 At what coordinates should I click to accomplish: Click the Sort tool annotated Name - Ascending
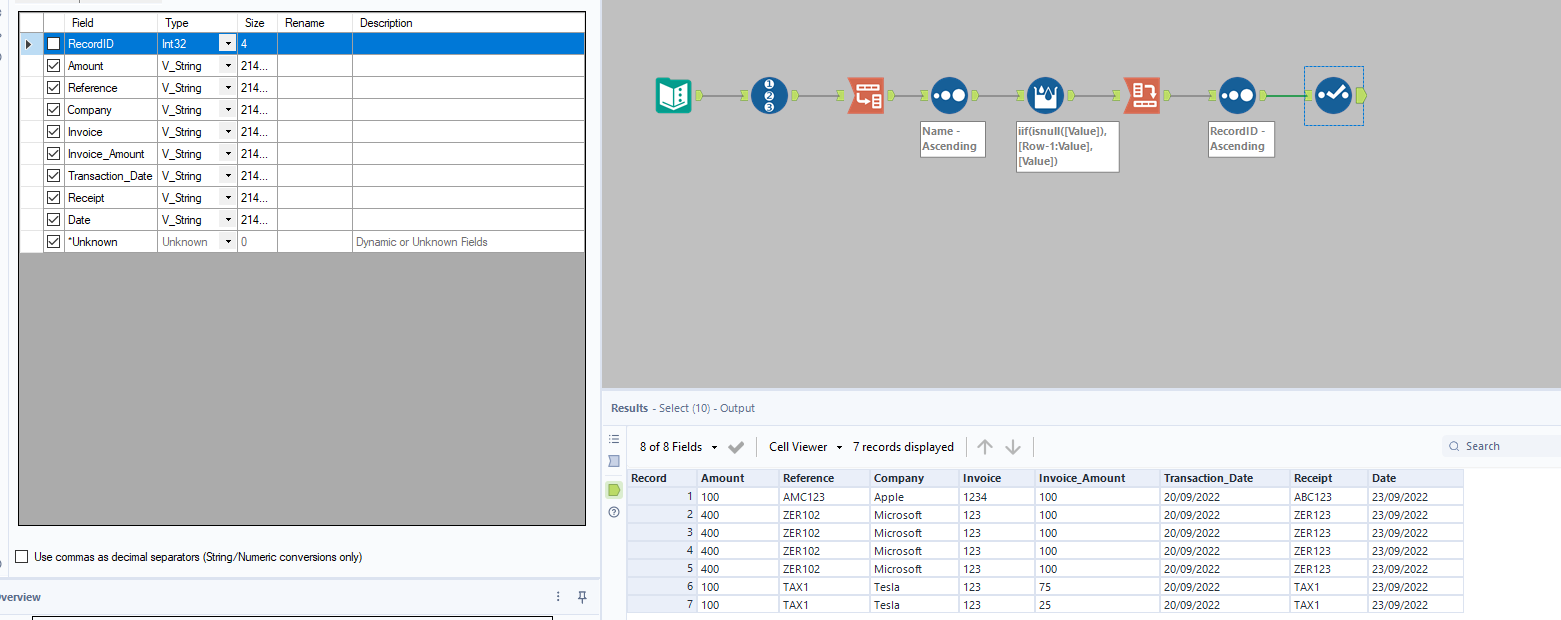click(949, 95)
